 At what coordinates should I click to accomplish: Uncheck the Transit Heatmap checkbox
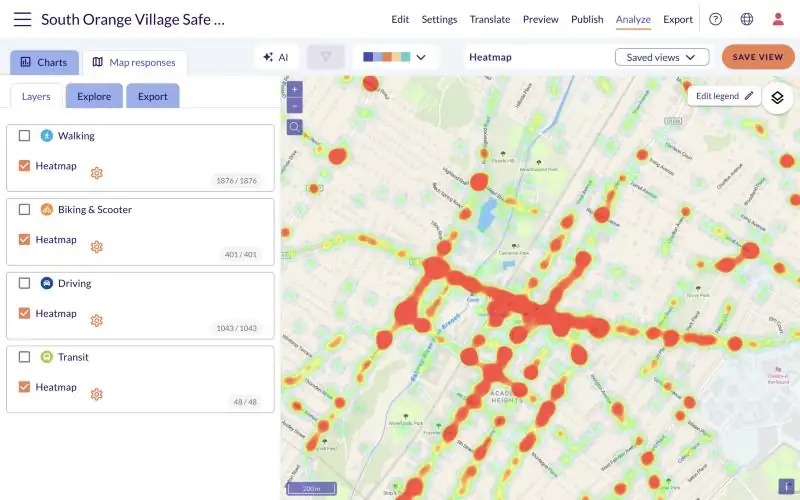point(24,387)
